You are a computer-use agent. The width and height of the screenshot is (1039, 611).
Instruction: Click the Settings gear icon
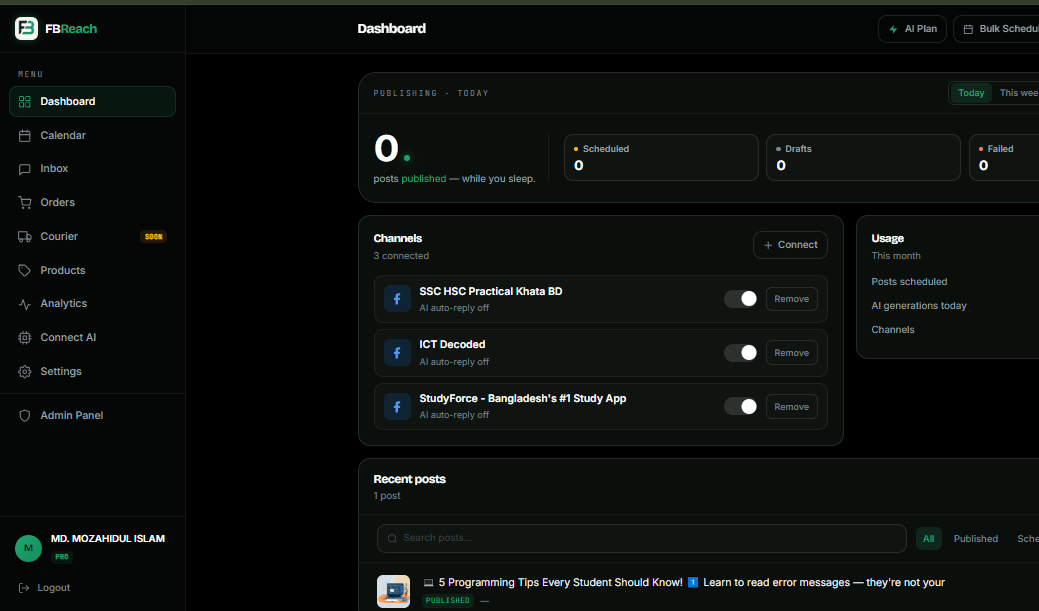pos(25,372)
